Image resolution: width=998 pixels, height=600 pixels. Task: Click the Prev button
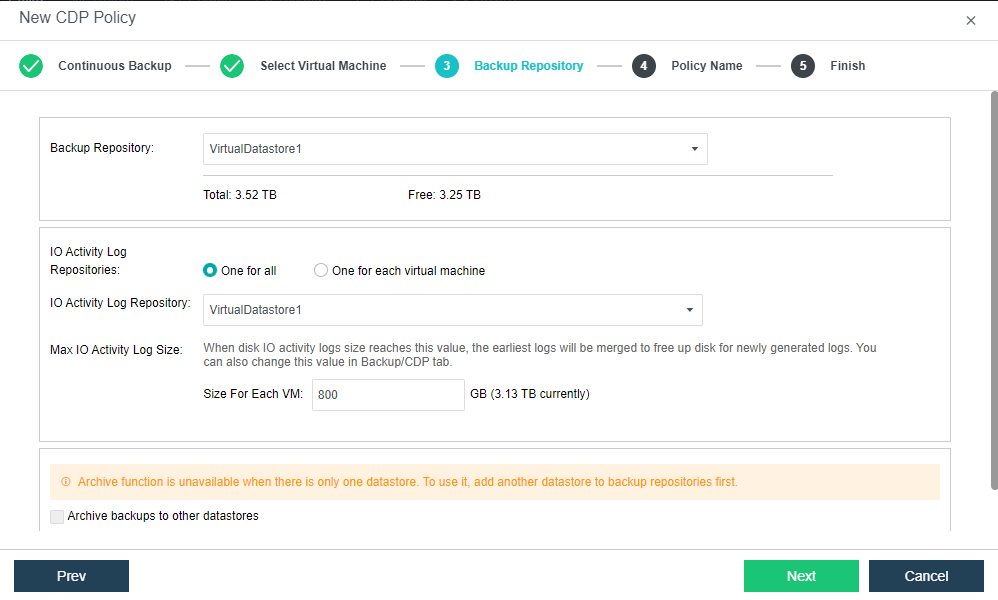(x=71, y=576)
